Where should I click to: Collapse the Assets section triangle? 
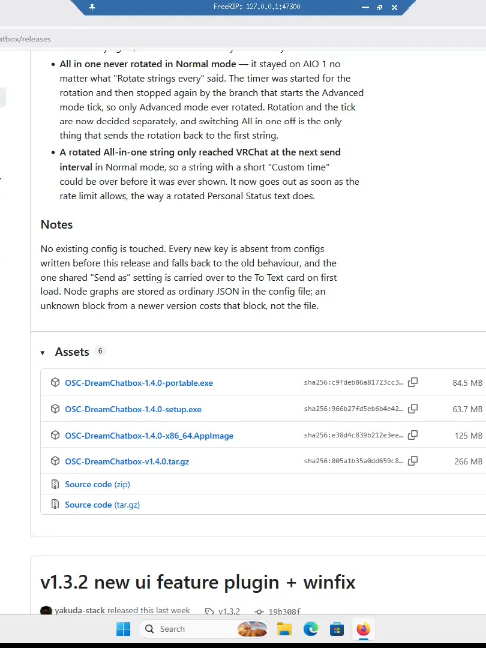tap(43, 353)
